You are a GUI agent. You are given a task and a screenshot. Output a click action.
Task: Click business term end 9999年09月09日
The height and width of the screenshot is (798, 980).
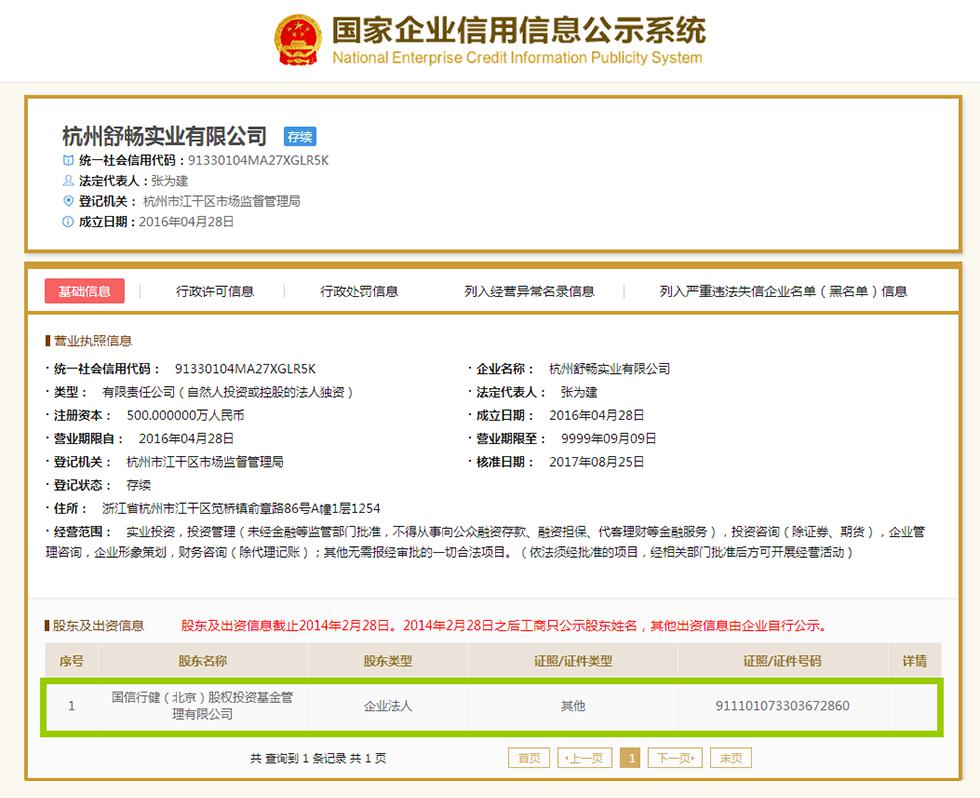coord(608,439)
